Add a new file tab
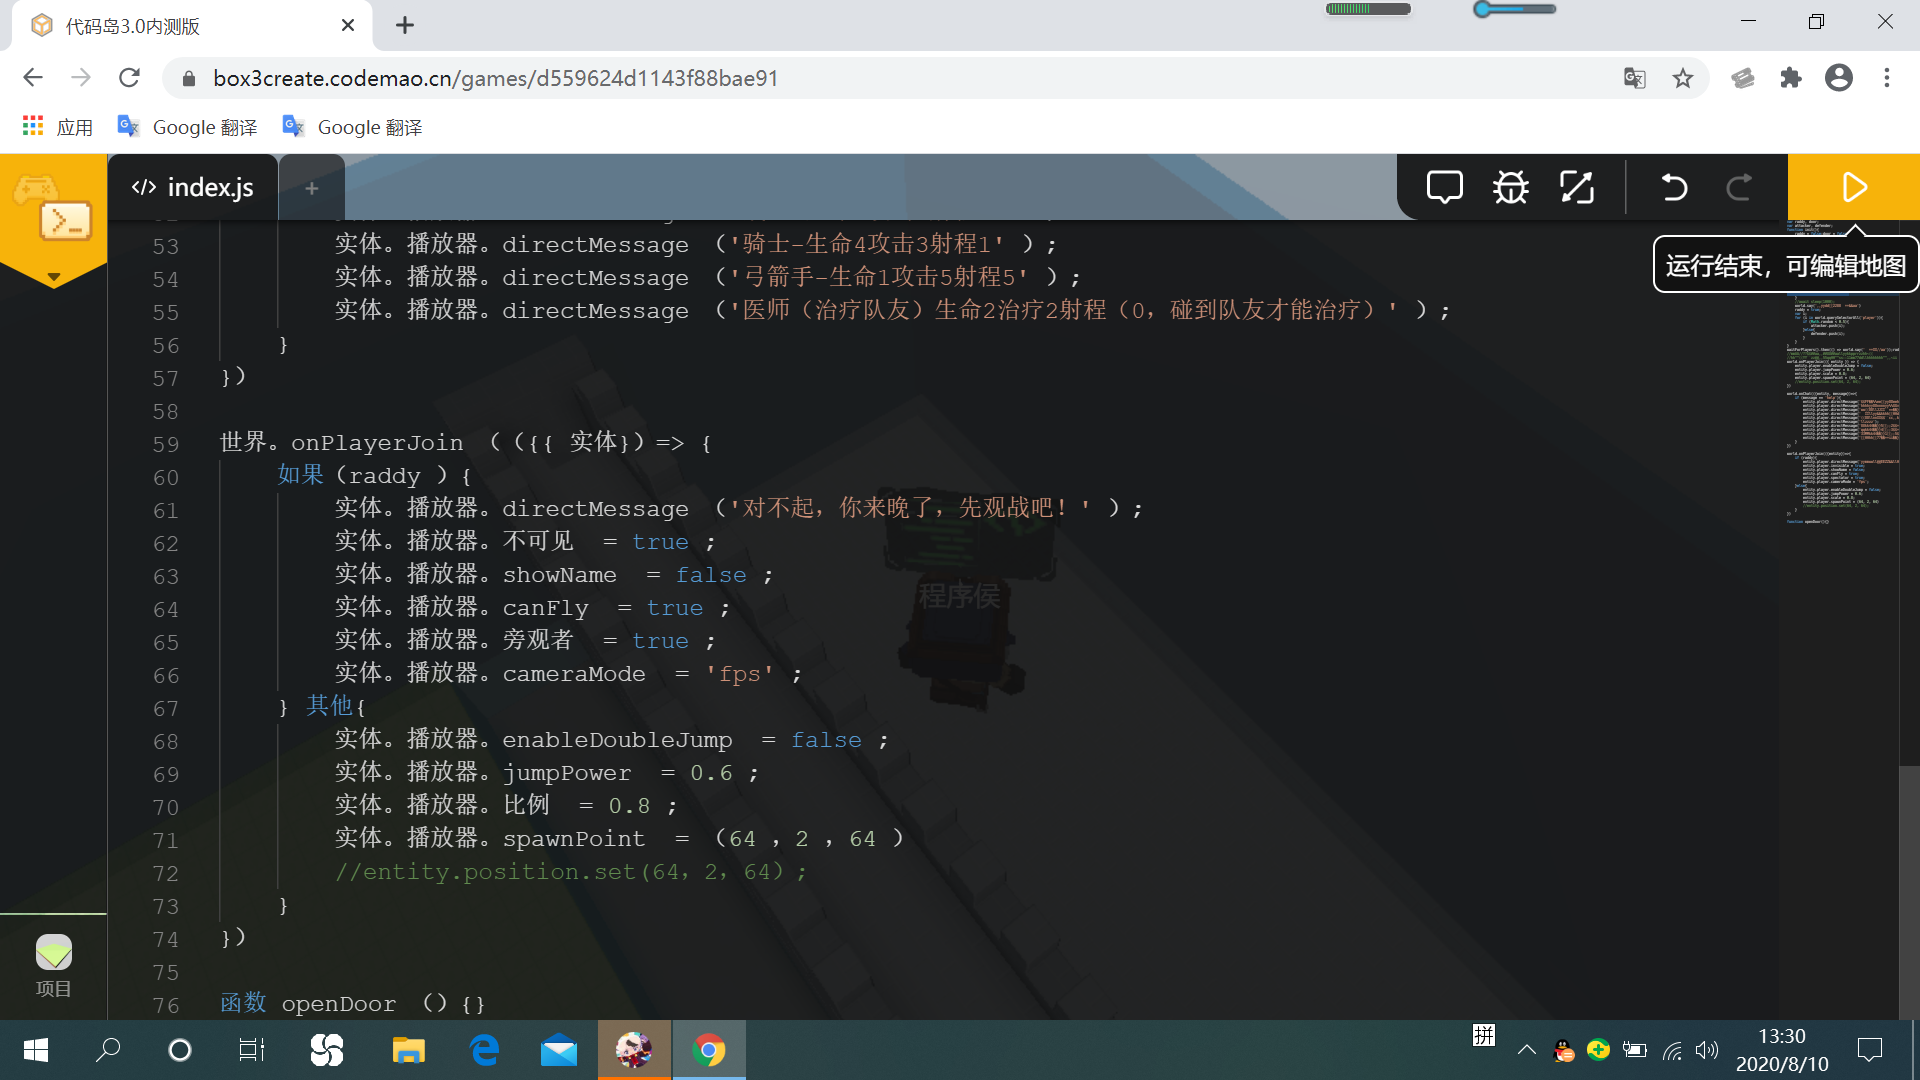1920x1080 pixels. (312, 188)
